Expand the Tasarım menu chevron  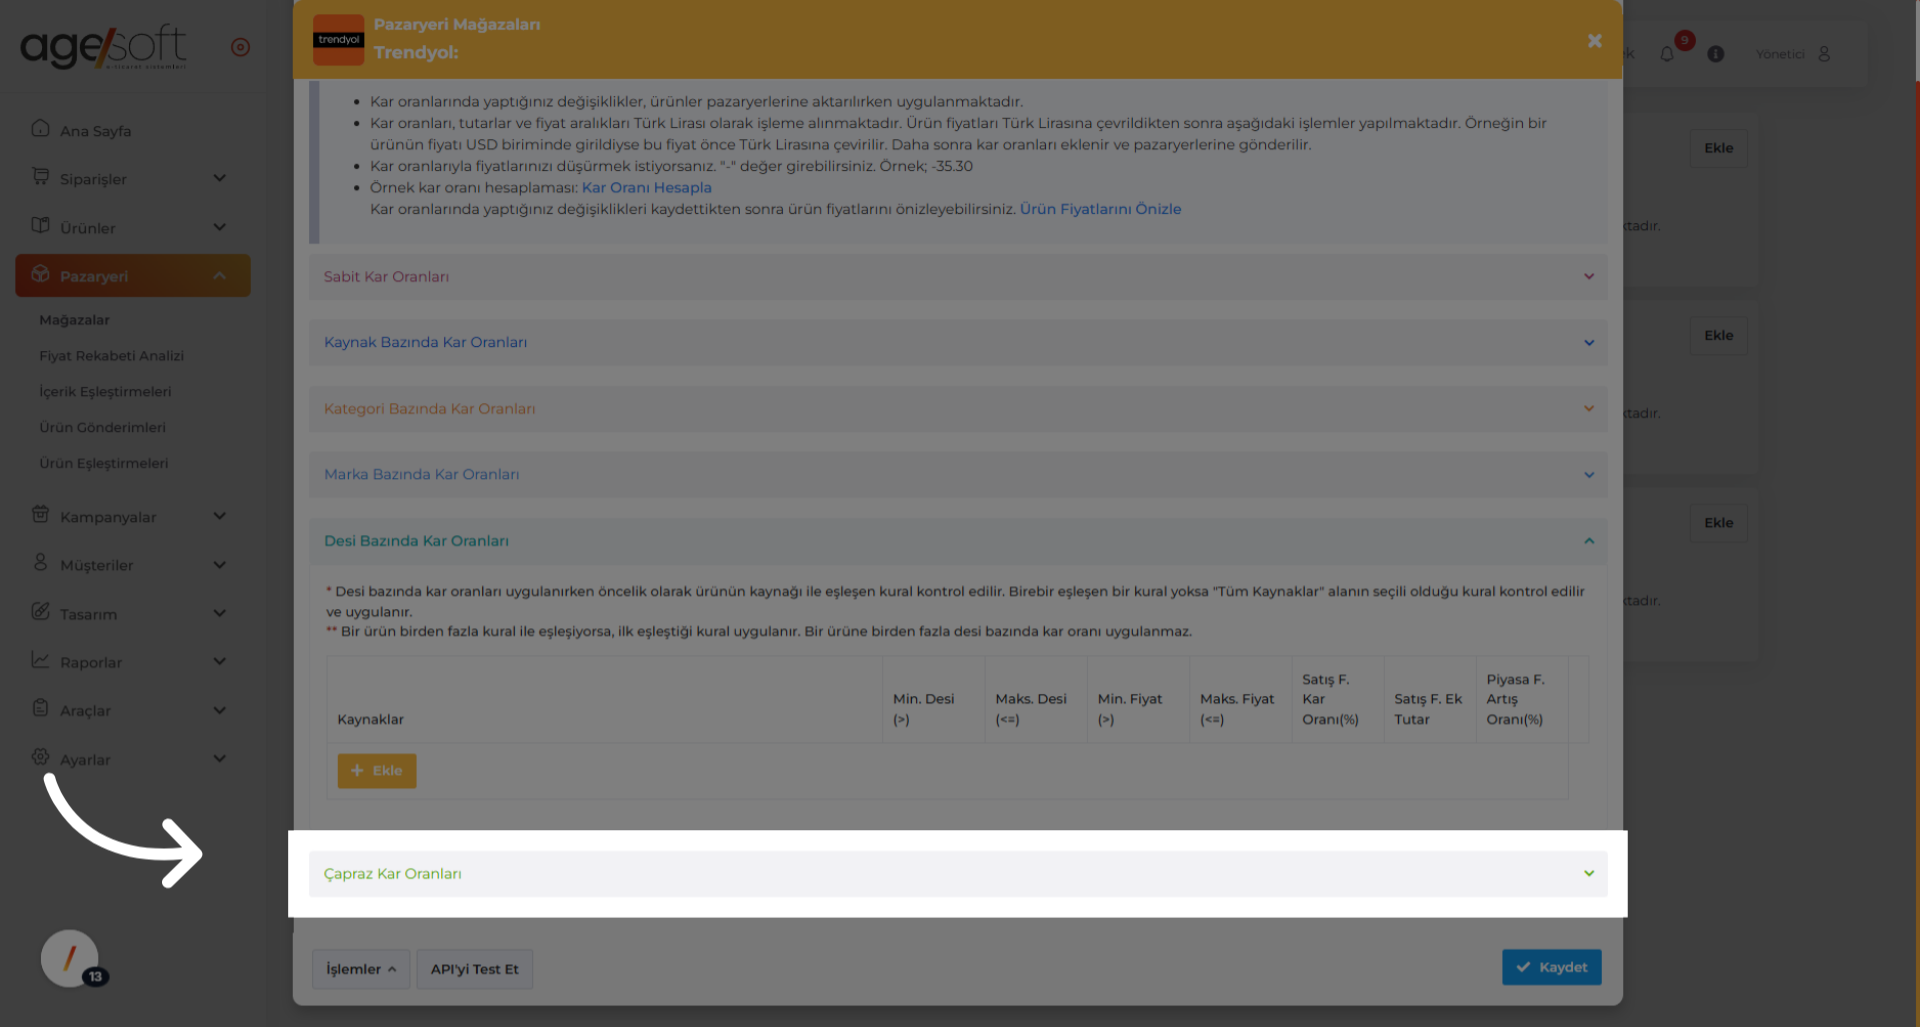tap(220, 613)
